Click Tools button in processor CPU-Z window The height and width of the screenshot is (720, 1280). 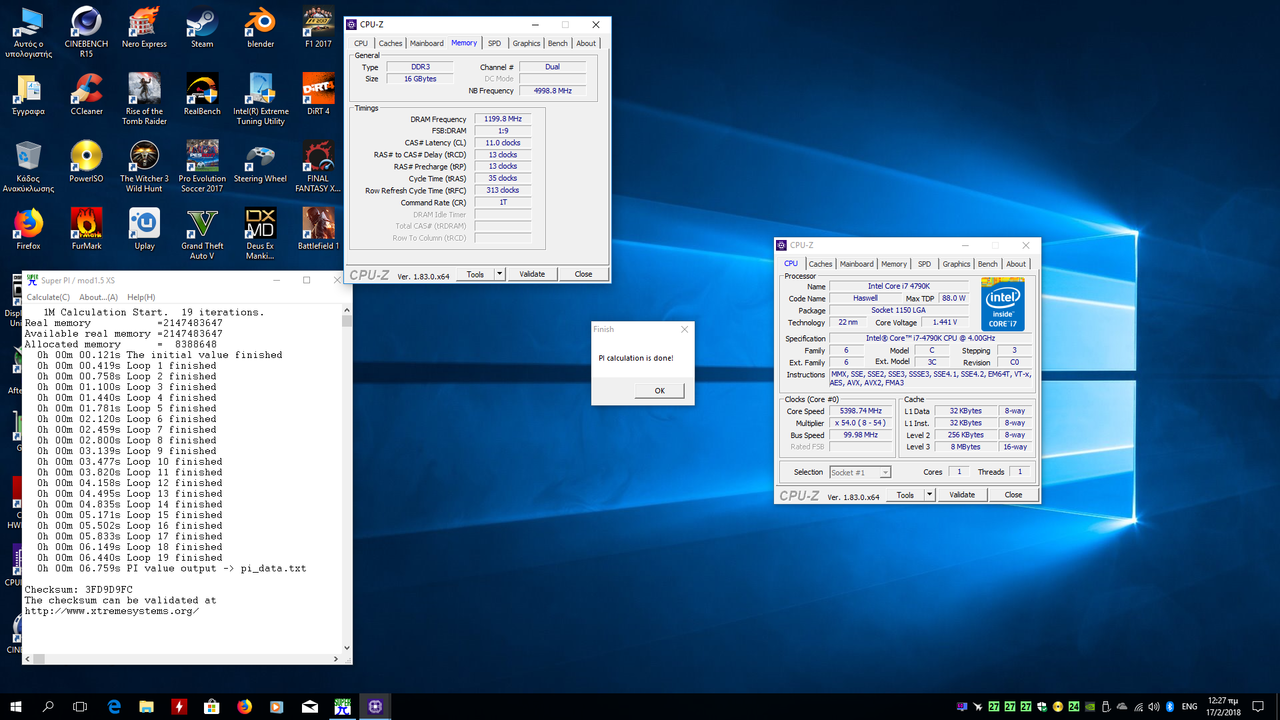pyautogui.click(x=905, y=495)
